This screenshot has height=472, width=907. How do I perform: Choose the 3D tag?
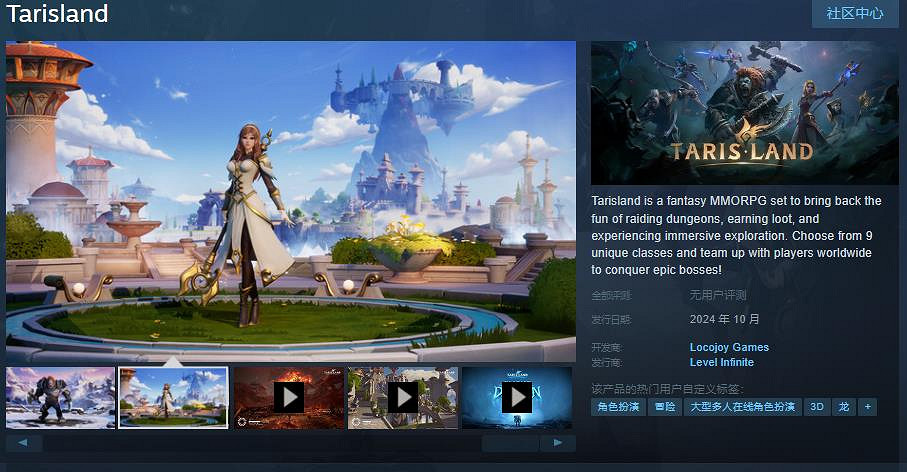817,407
